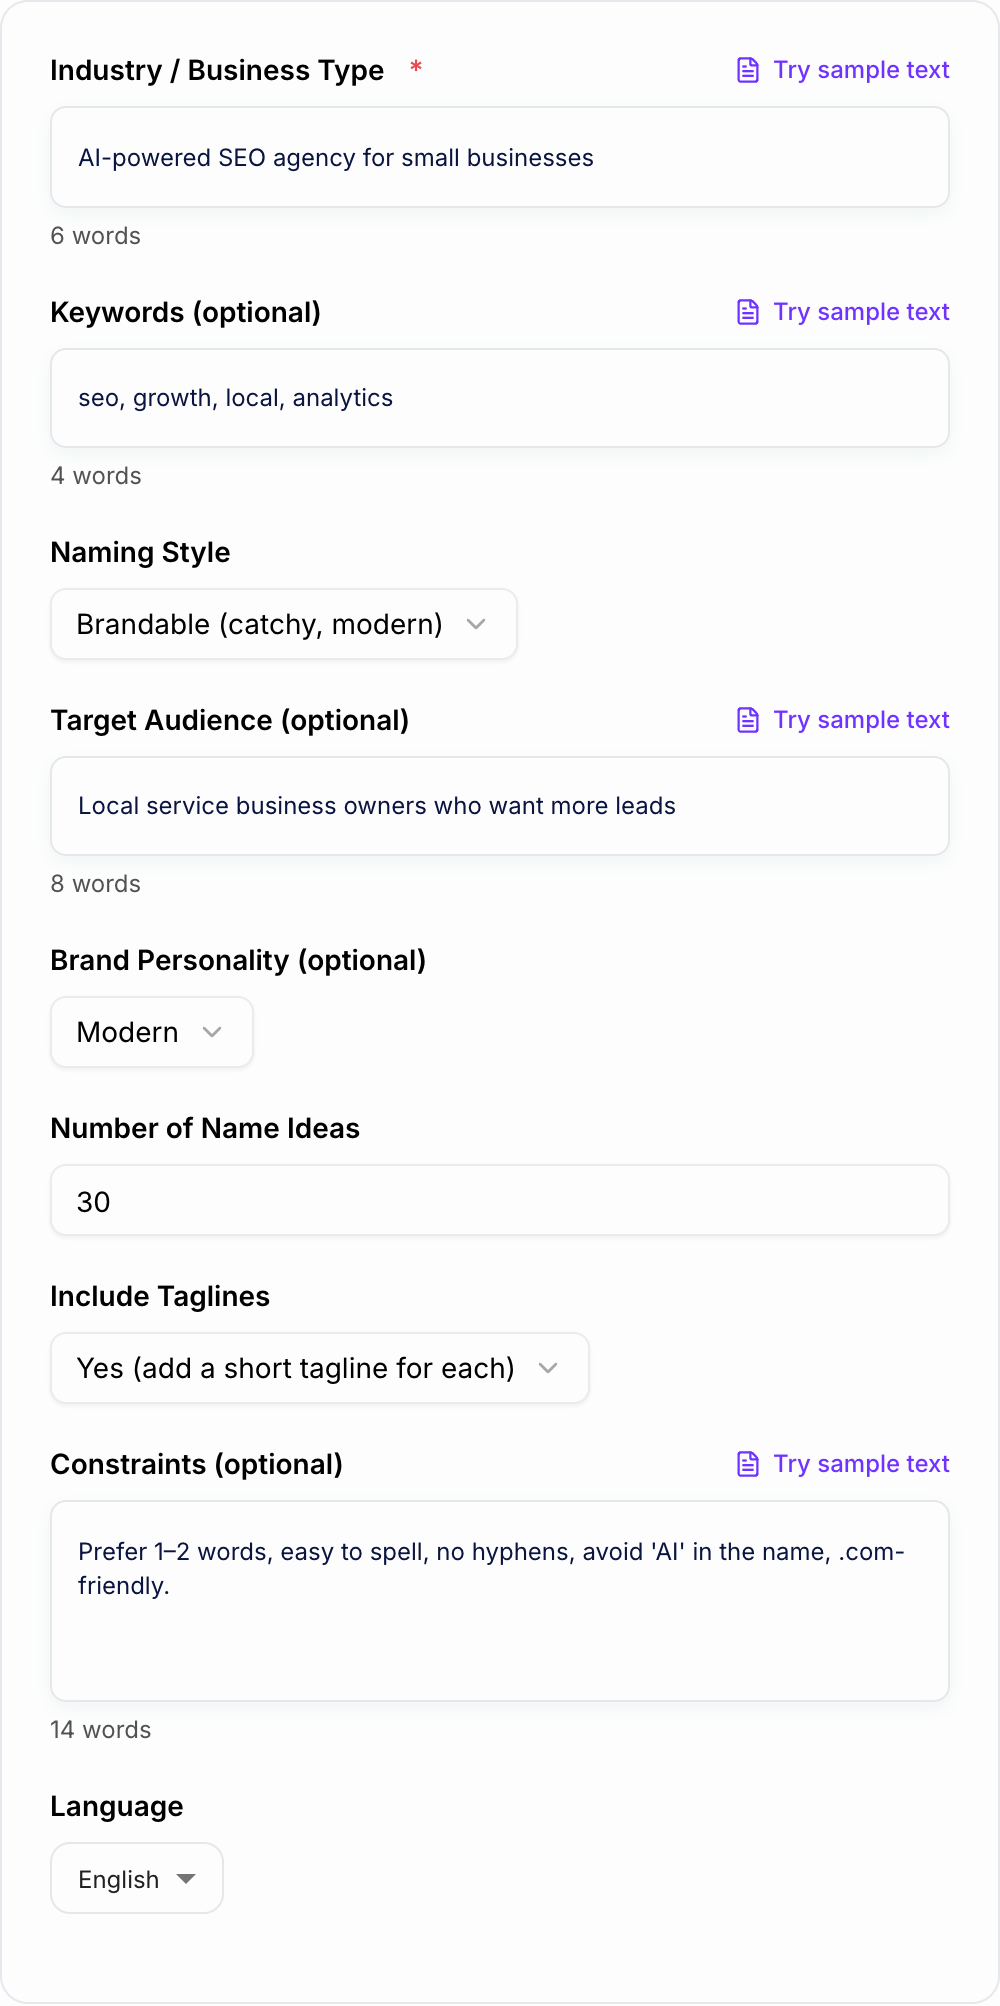Click the 'Naming Style' label

[141, 552]
